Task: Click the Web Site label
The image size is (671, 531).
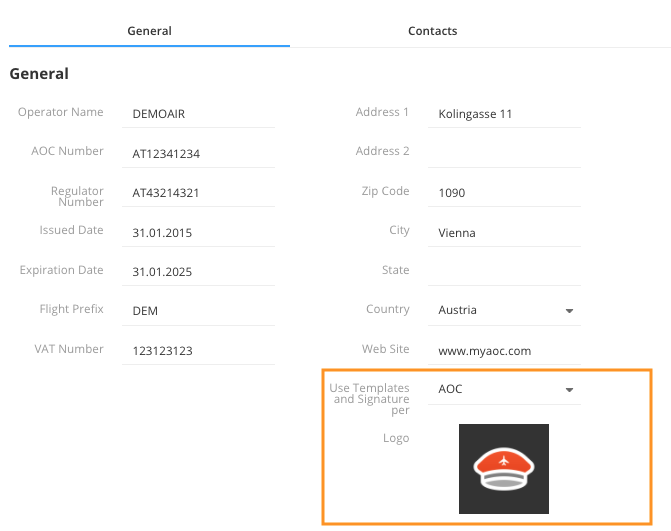Action: [x=386, y=349]
